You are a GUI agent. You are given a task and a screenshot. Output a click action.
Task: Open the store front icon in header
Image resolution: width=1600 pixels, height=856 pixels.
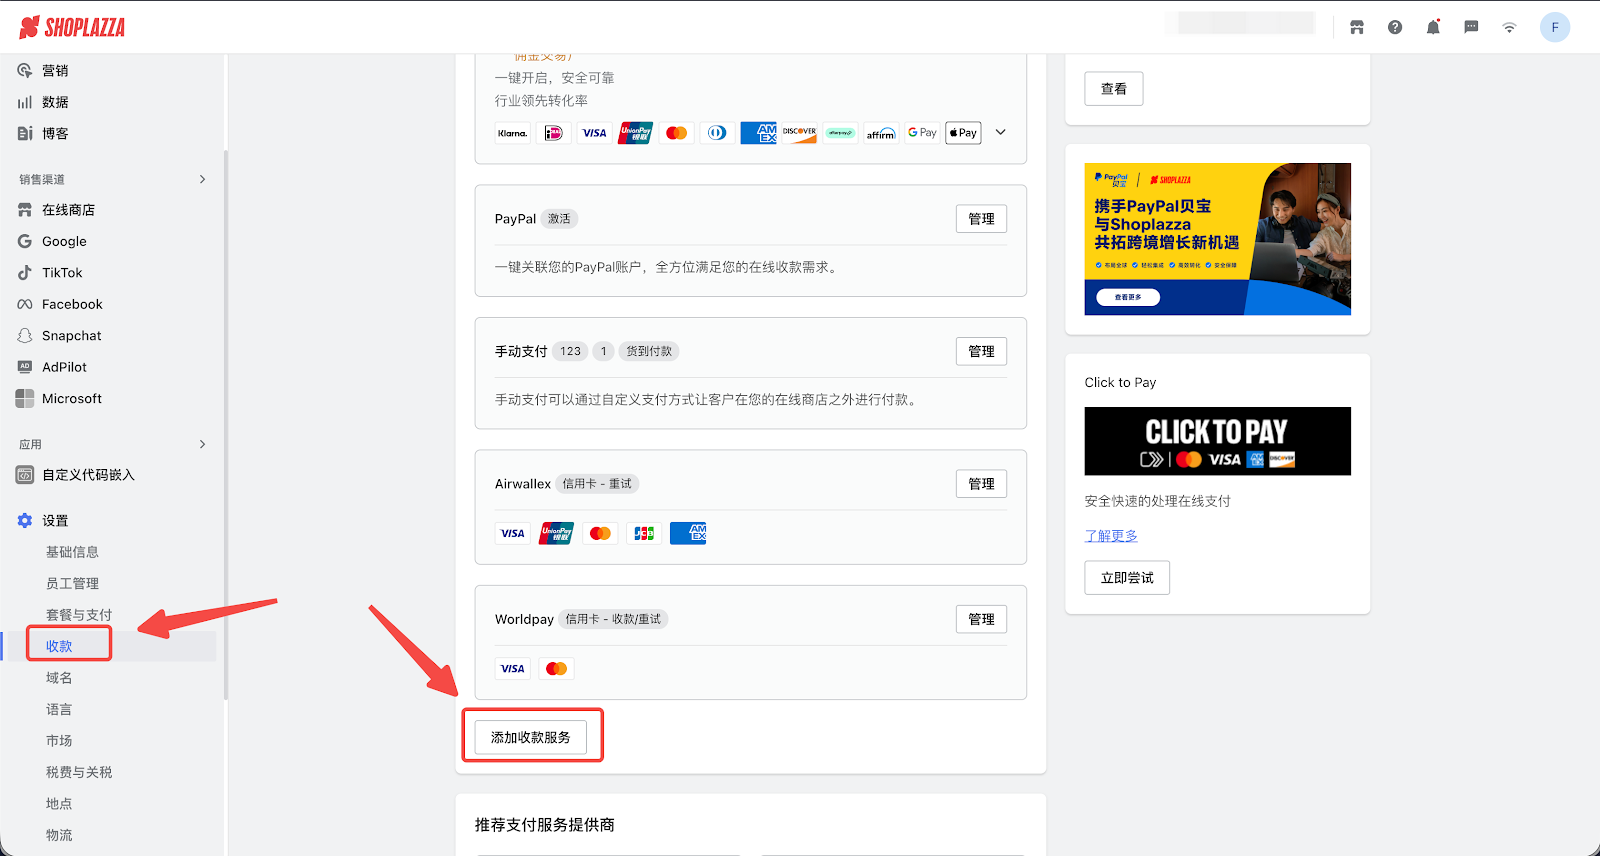pos(1357,28)
